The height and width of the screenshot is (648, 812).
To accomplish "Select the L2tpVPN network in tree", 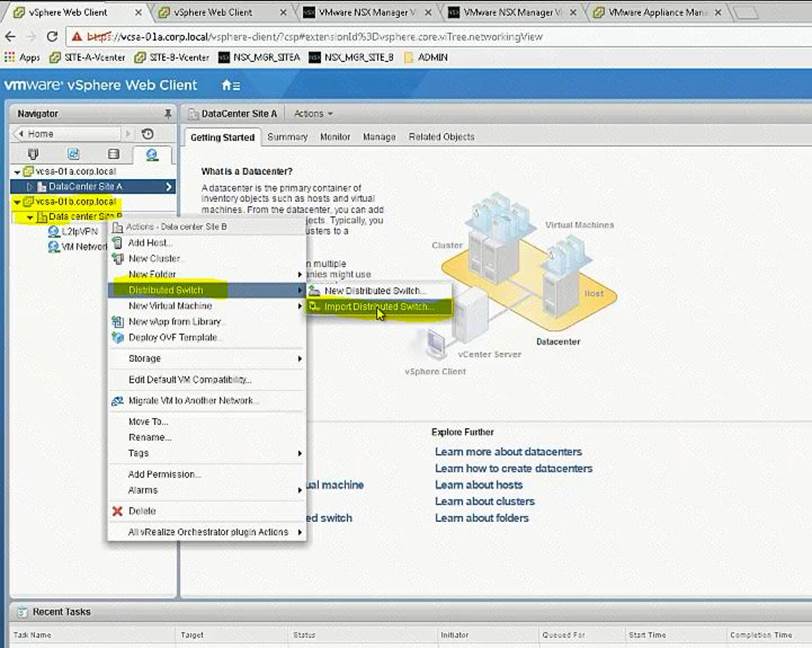I will pyautogui.click(x=79, y=231).
